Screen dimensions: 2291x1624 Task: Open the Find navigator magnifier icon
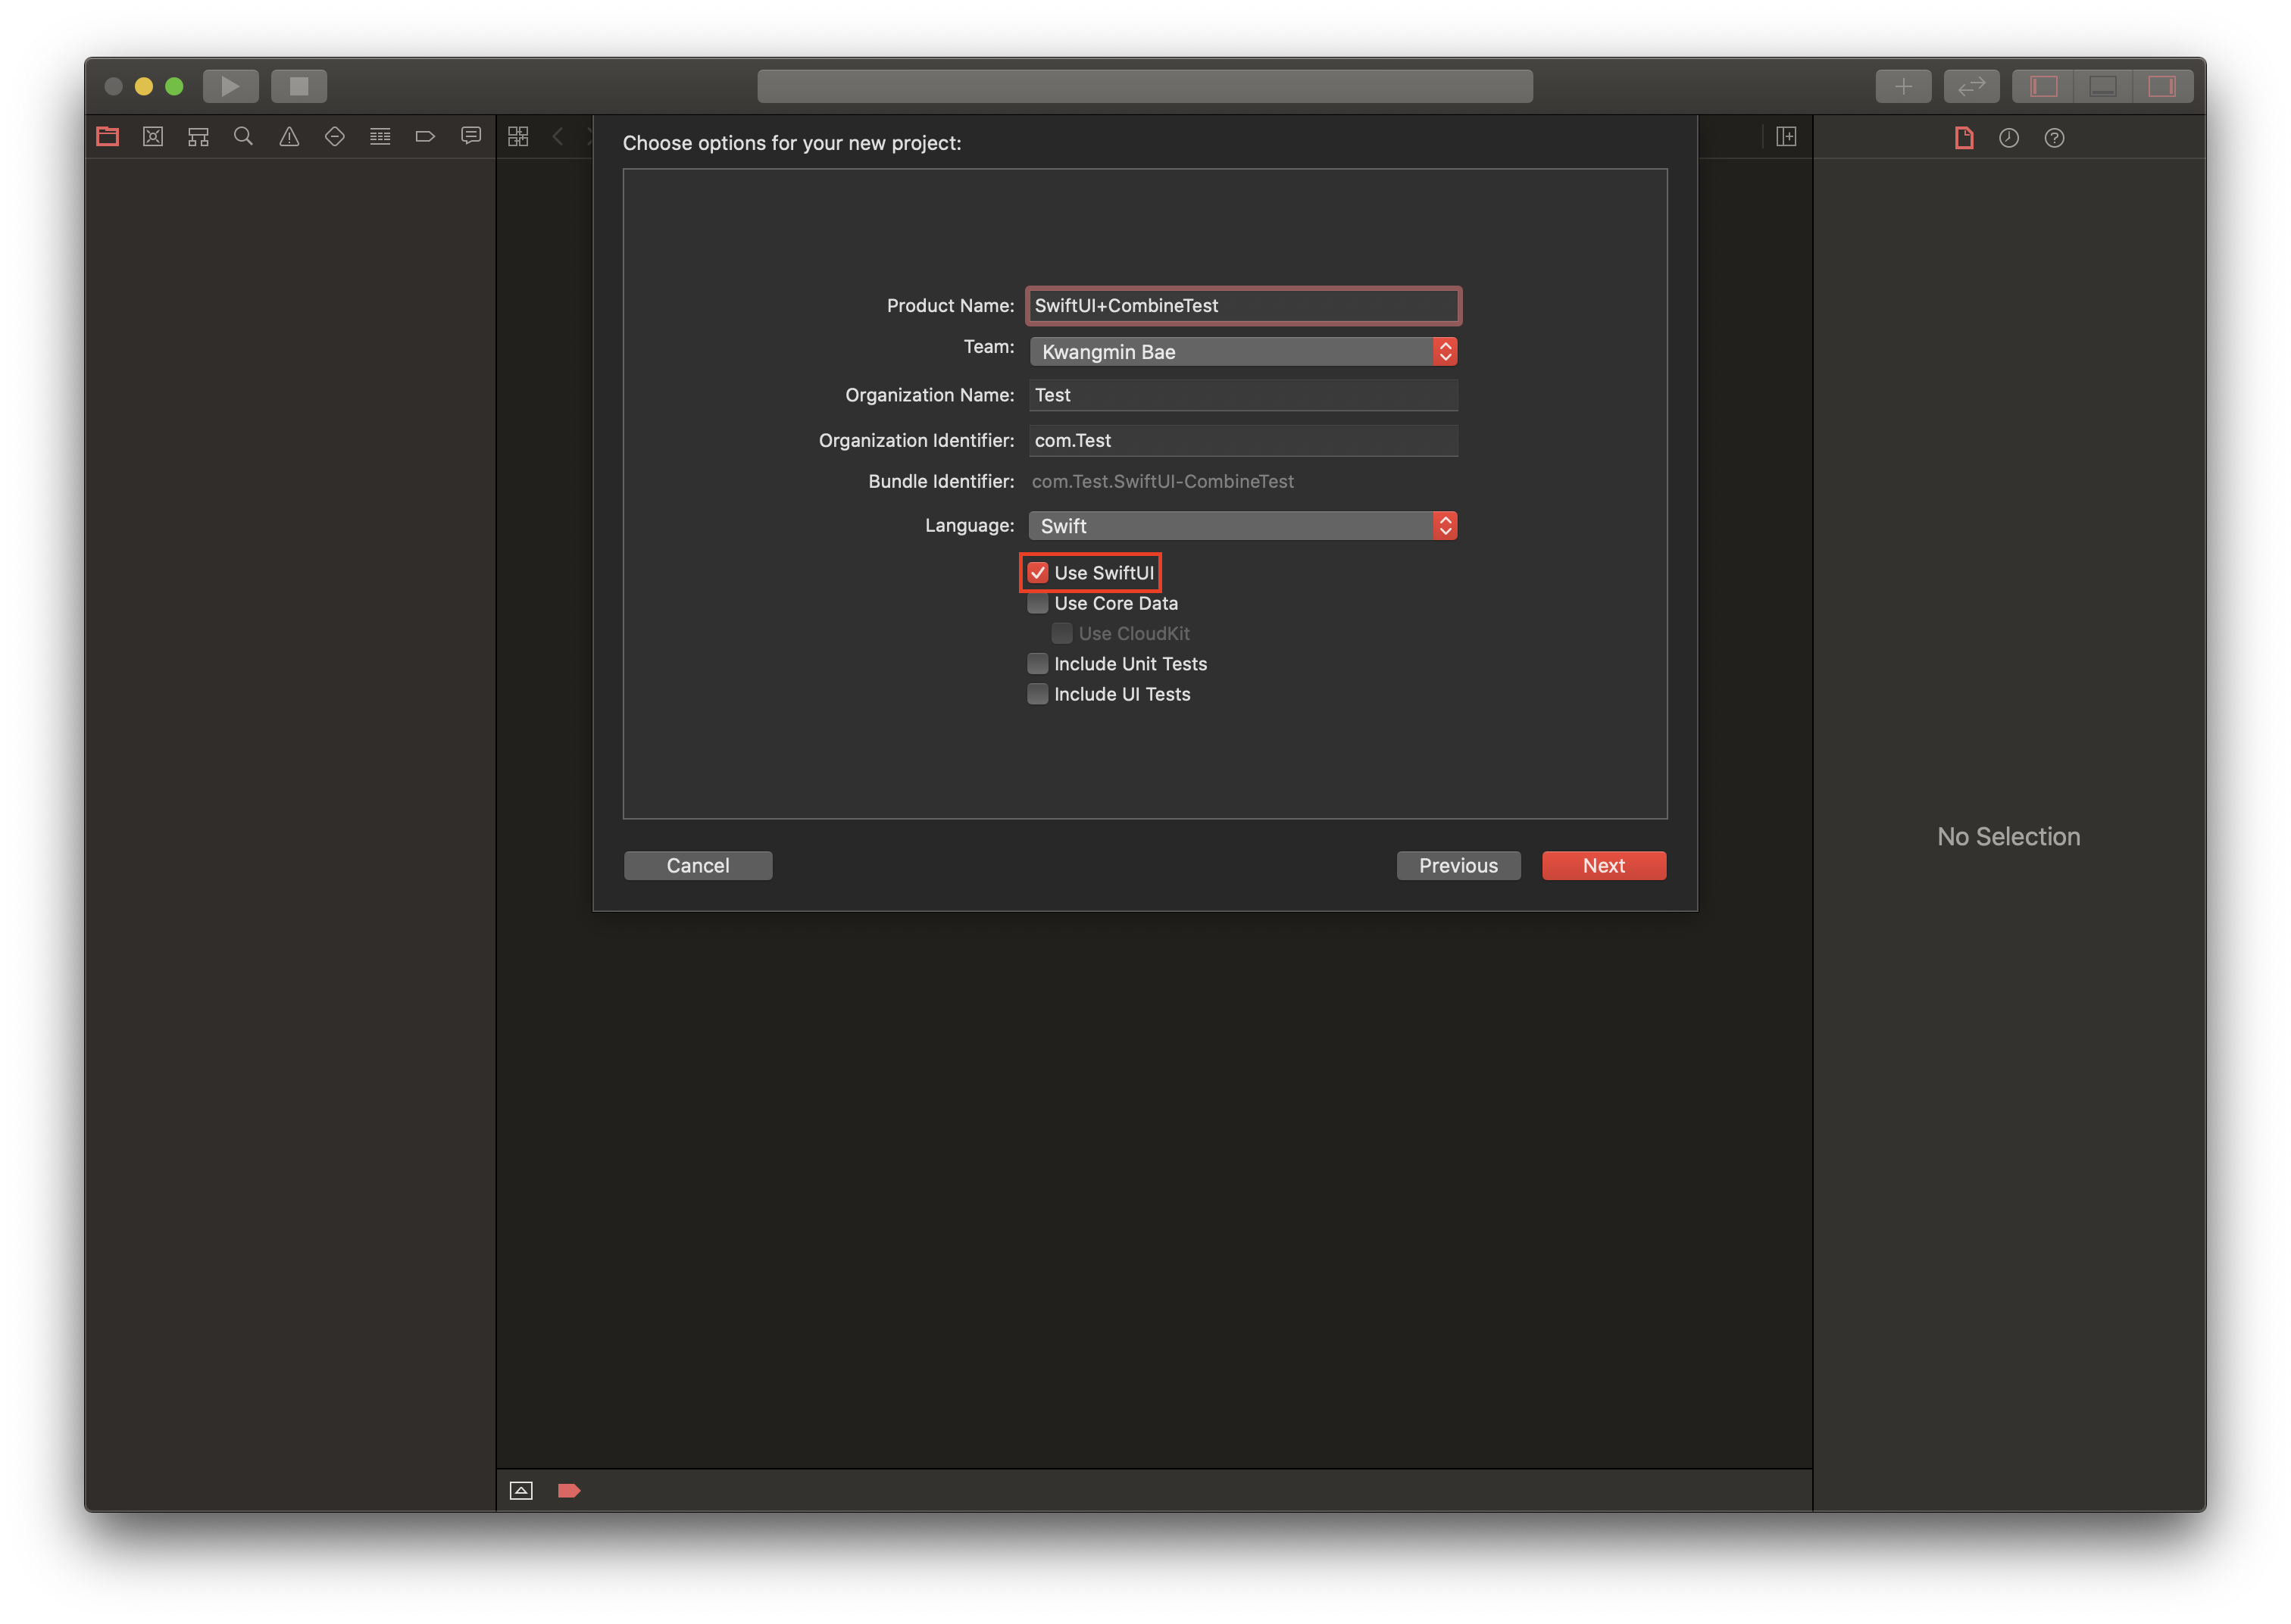243,137
